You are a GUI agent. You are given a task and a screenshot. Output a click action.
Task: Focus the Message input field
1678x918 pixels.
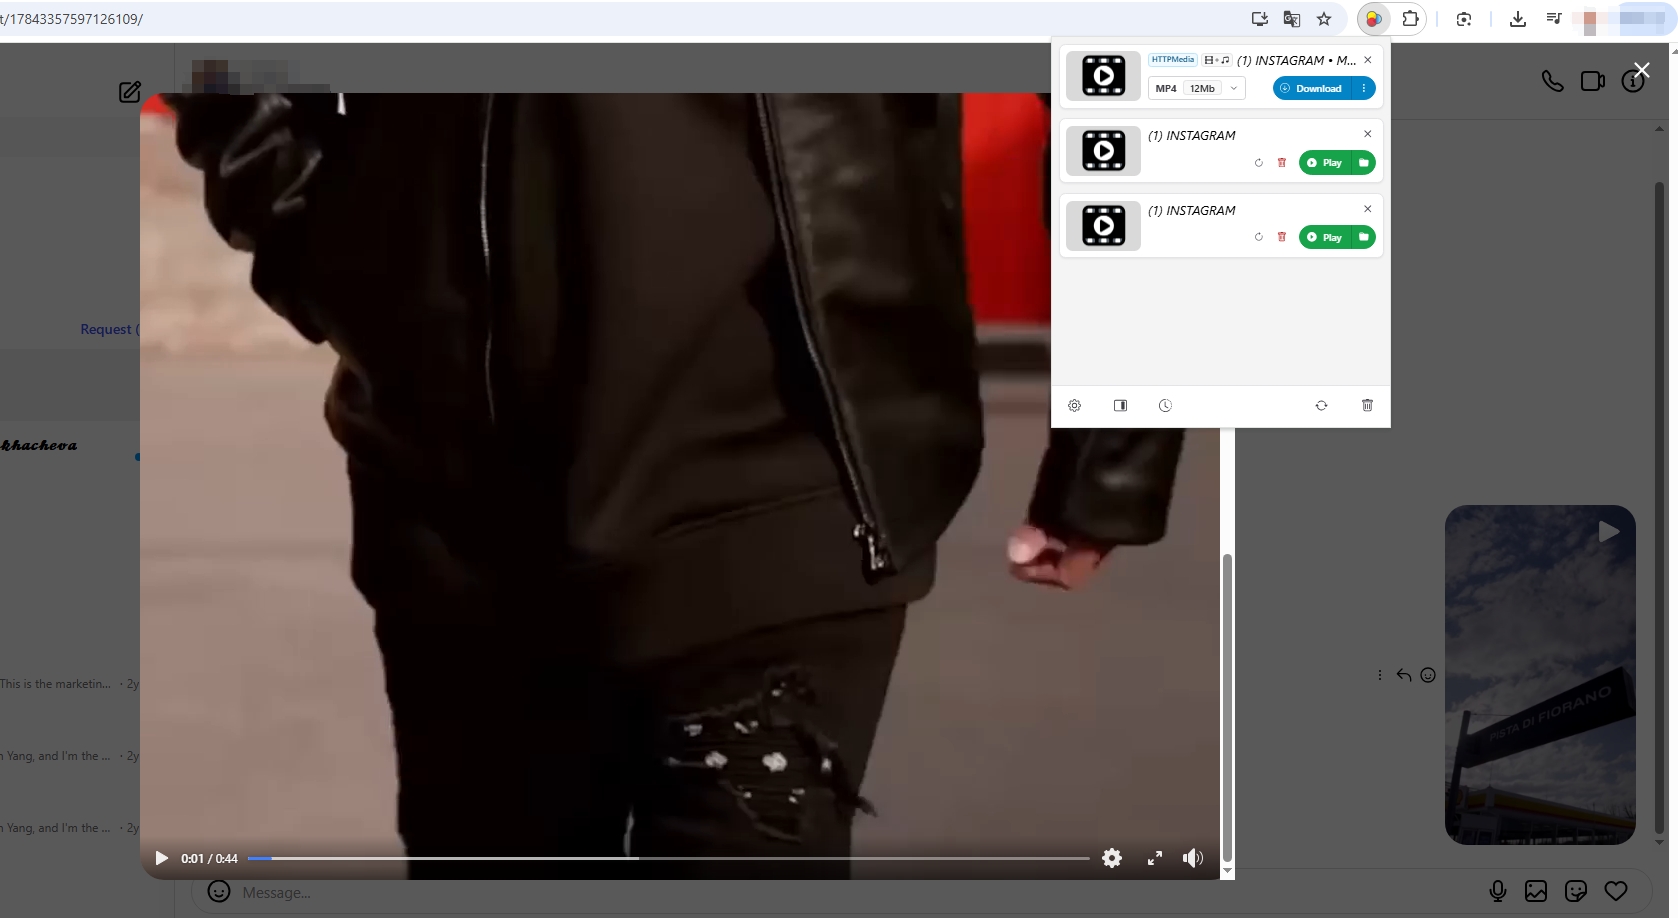[x=850, y=892]
